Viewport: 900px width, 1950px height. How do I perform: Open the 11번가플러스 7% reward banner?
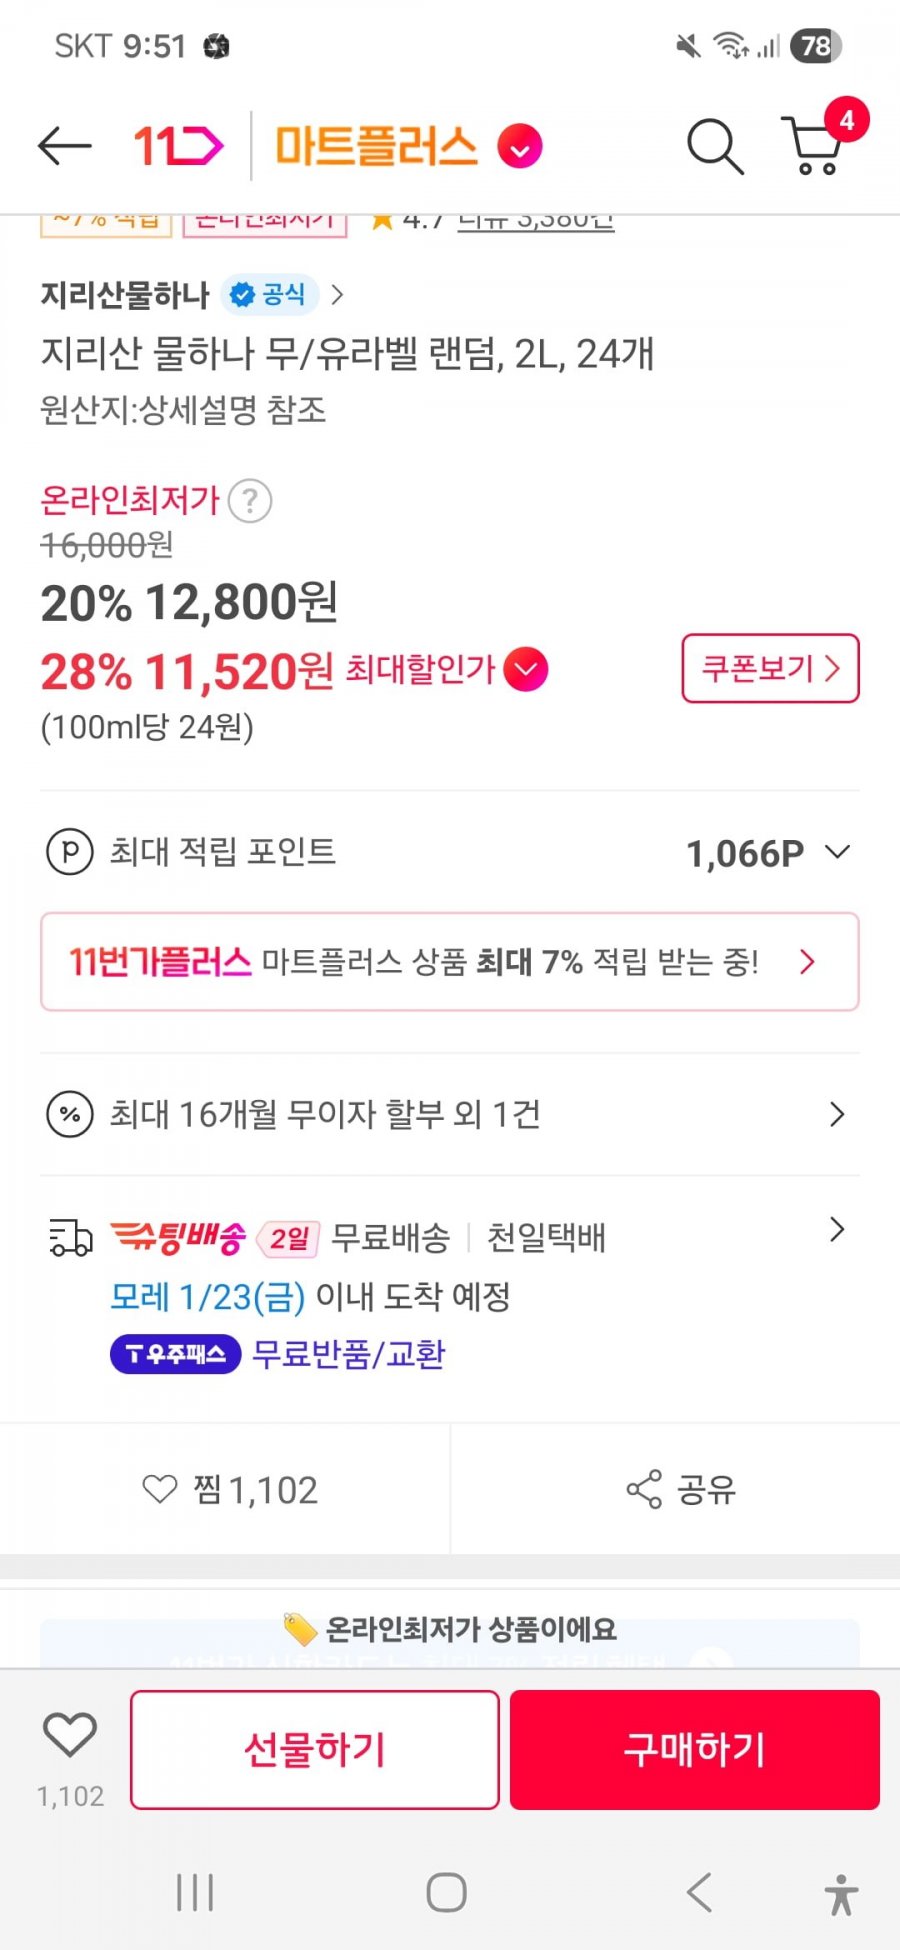tap(450, 962)
